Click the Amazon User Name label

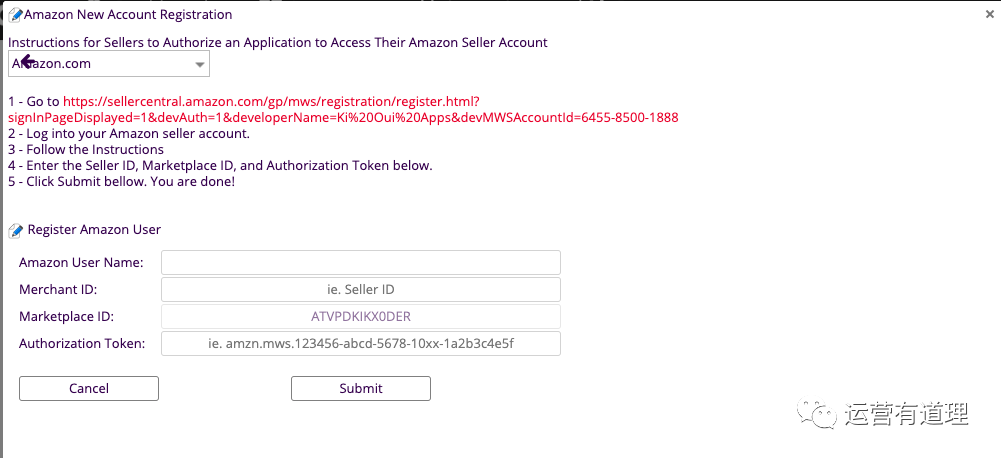(x=81, y=263)
